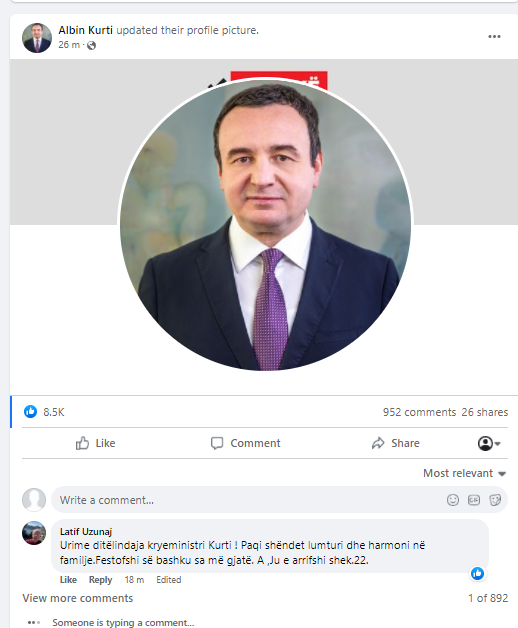Open the sticker picker in comment box

[x=495, y=500]
